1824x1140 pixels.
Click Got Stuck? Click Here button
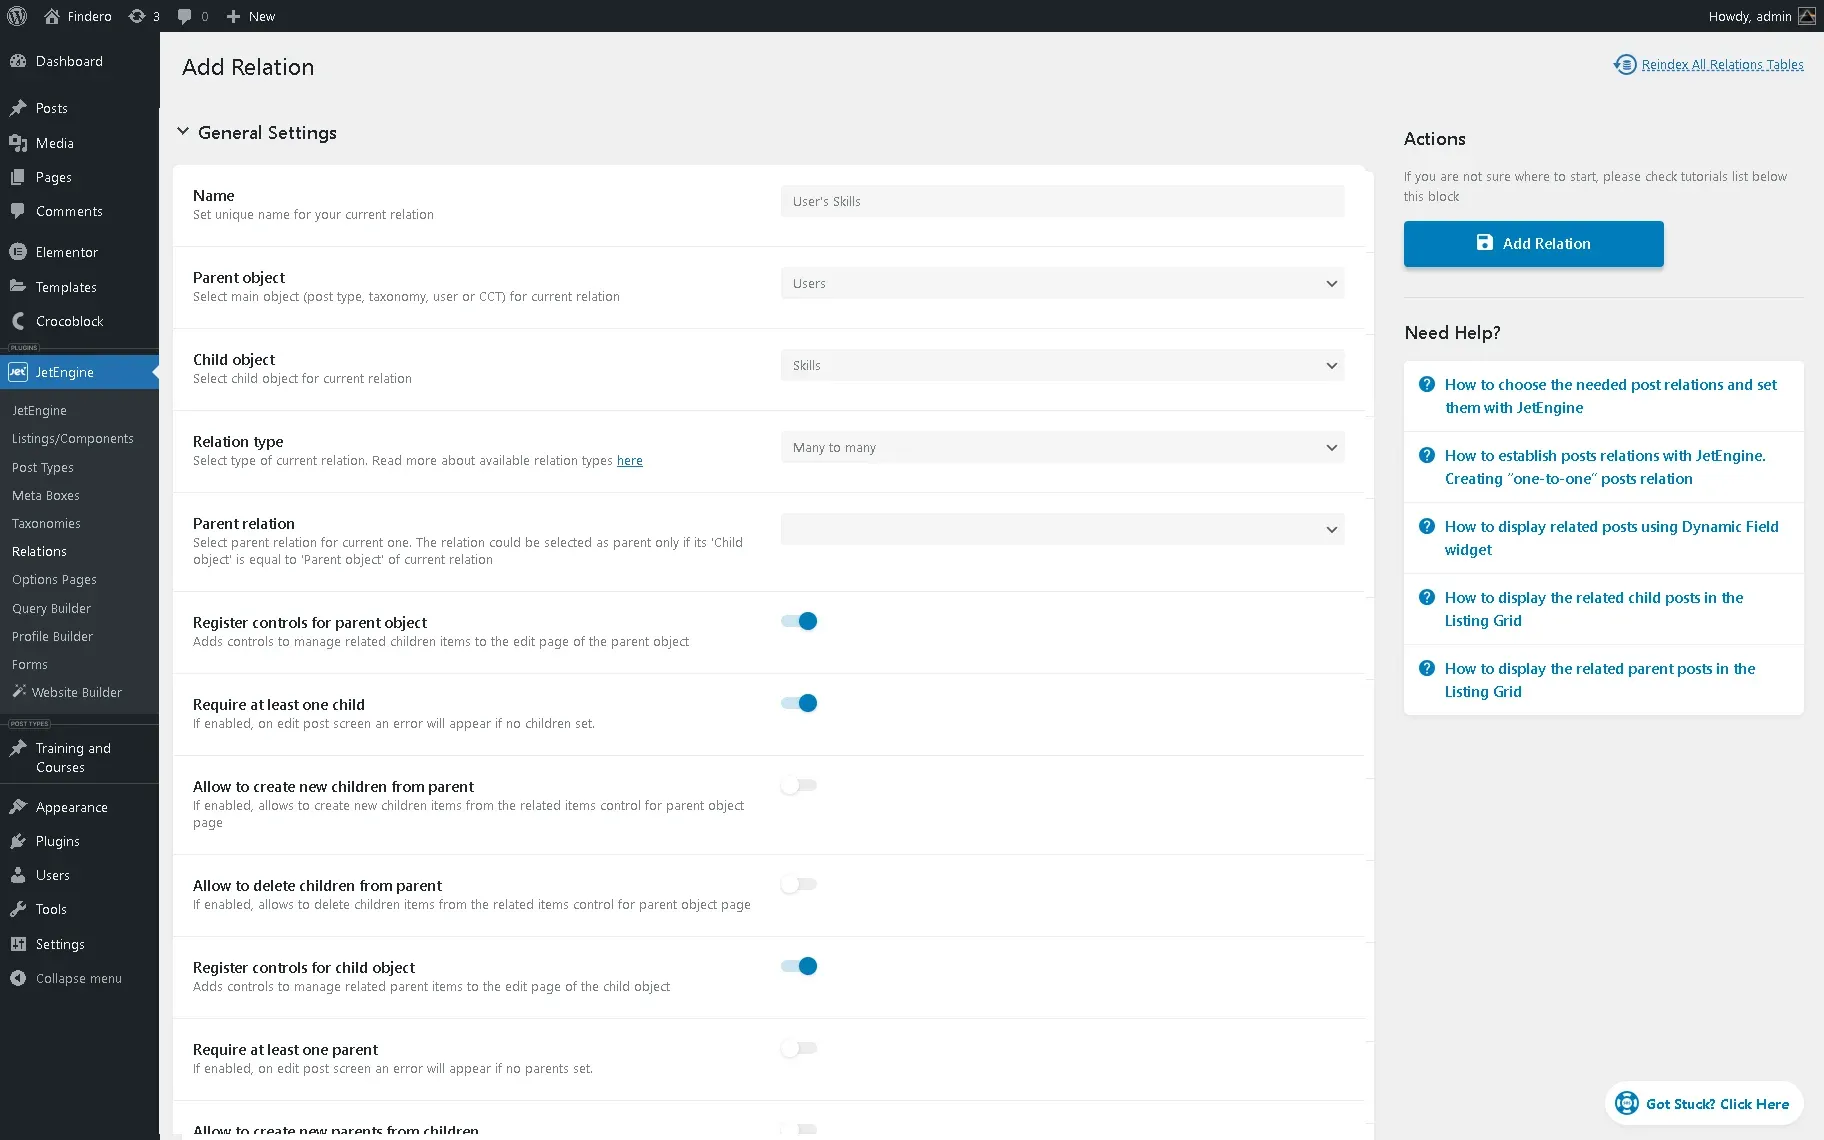(1704, 1104)
